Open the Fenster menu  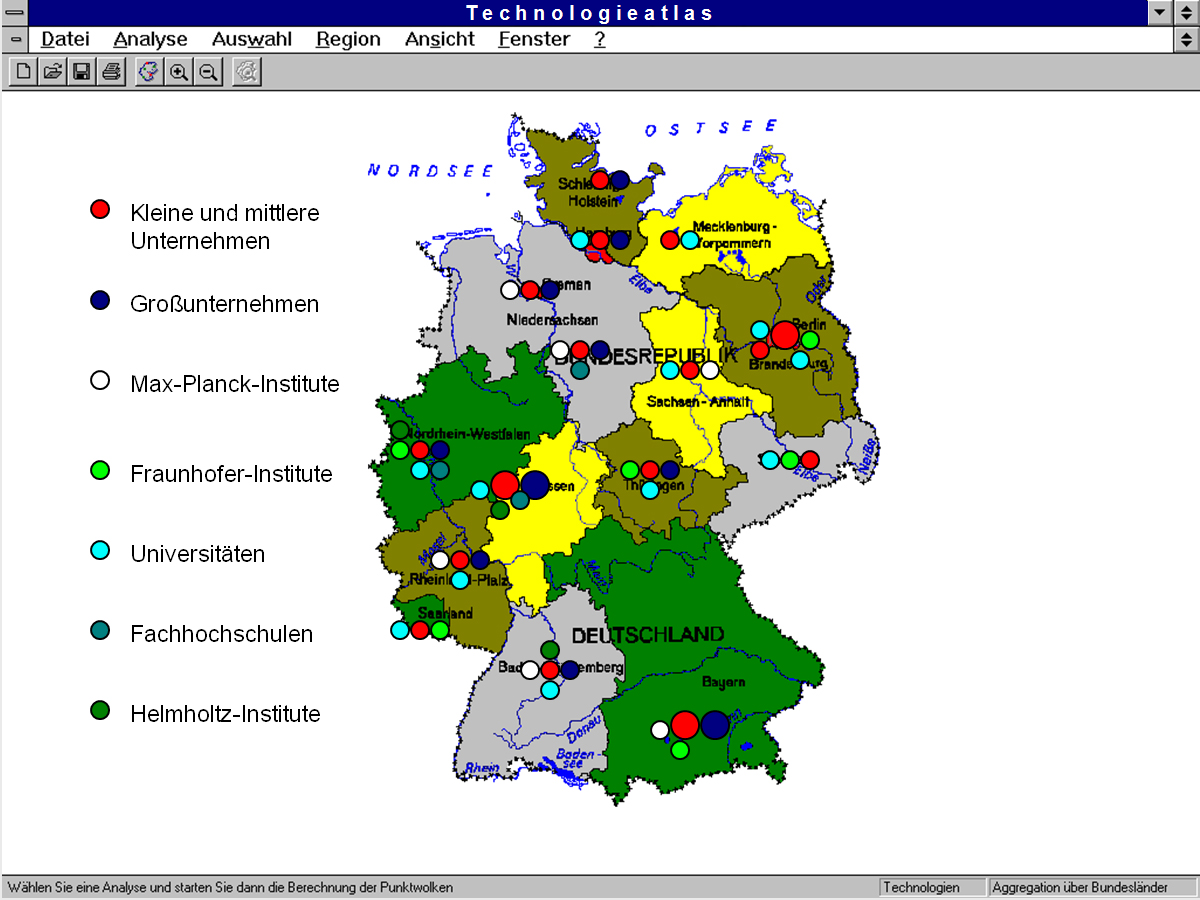click(x=534, y=40)
